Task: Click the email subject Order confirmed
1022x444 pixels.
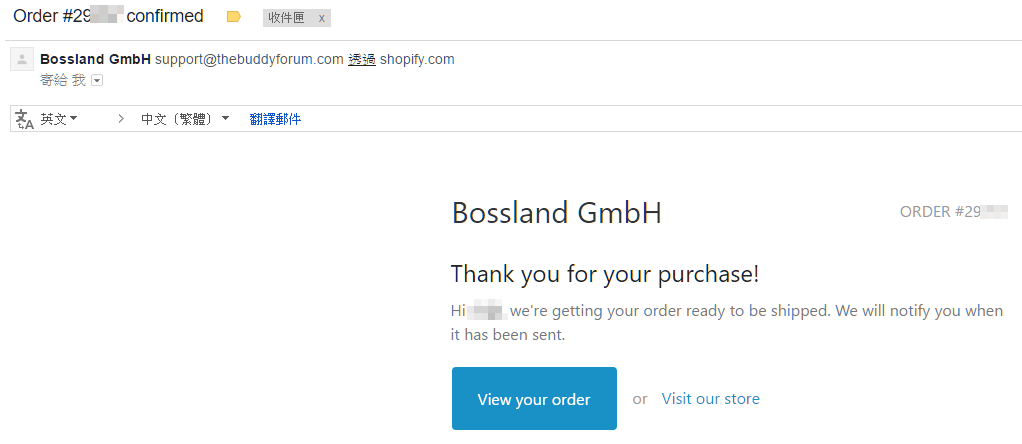Action: pos(108,16)
